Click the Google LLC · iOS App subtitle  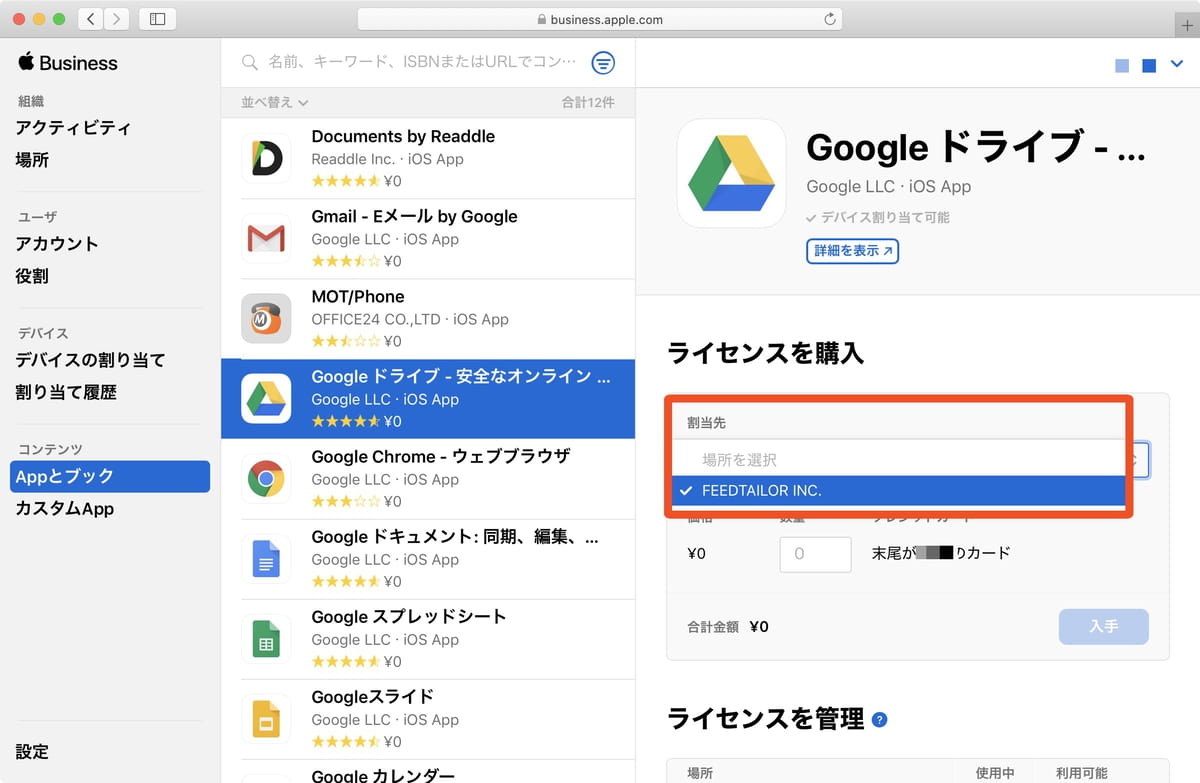click(x=888, y=186)
